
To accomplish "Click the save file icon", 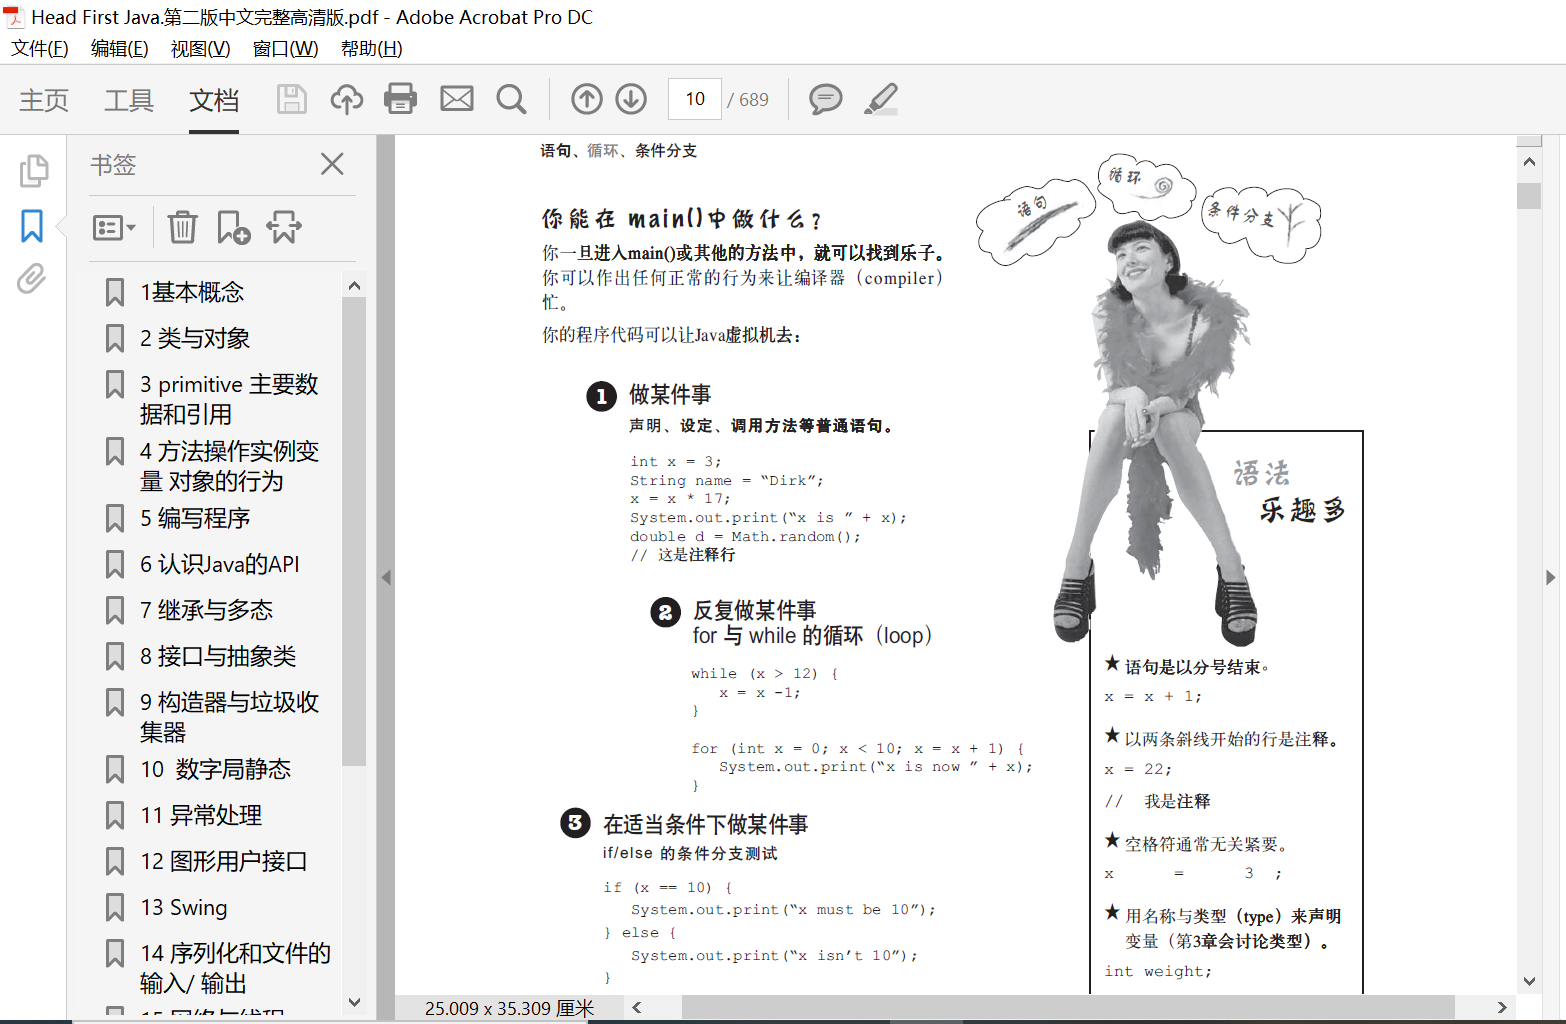I will [291, 99].
